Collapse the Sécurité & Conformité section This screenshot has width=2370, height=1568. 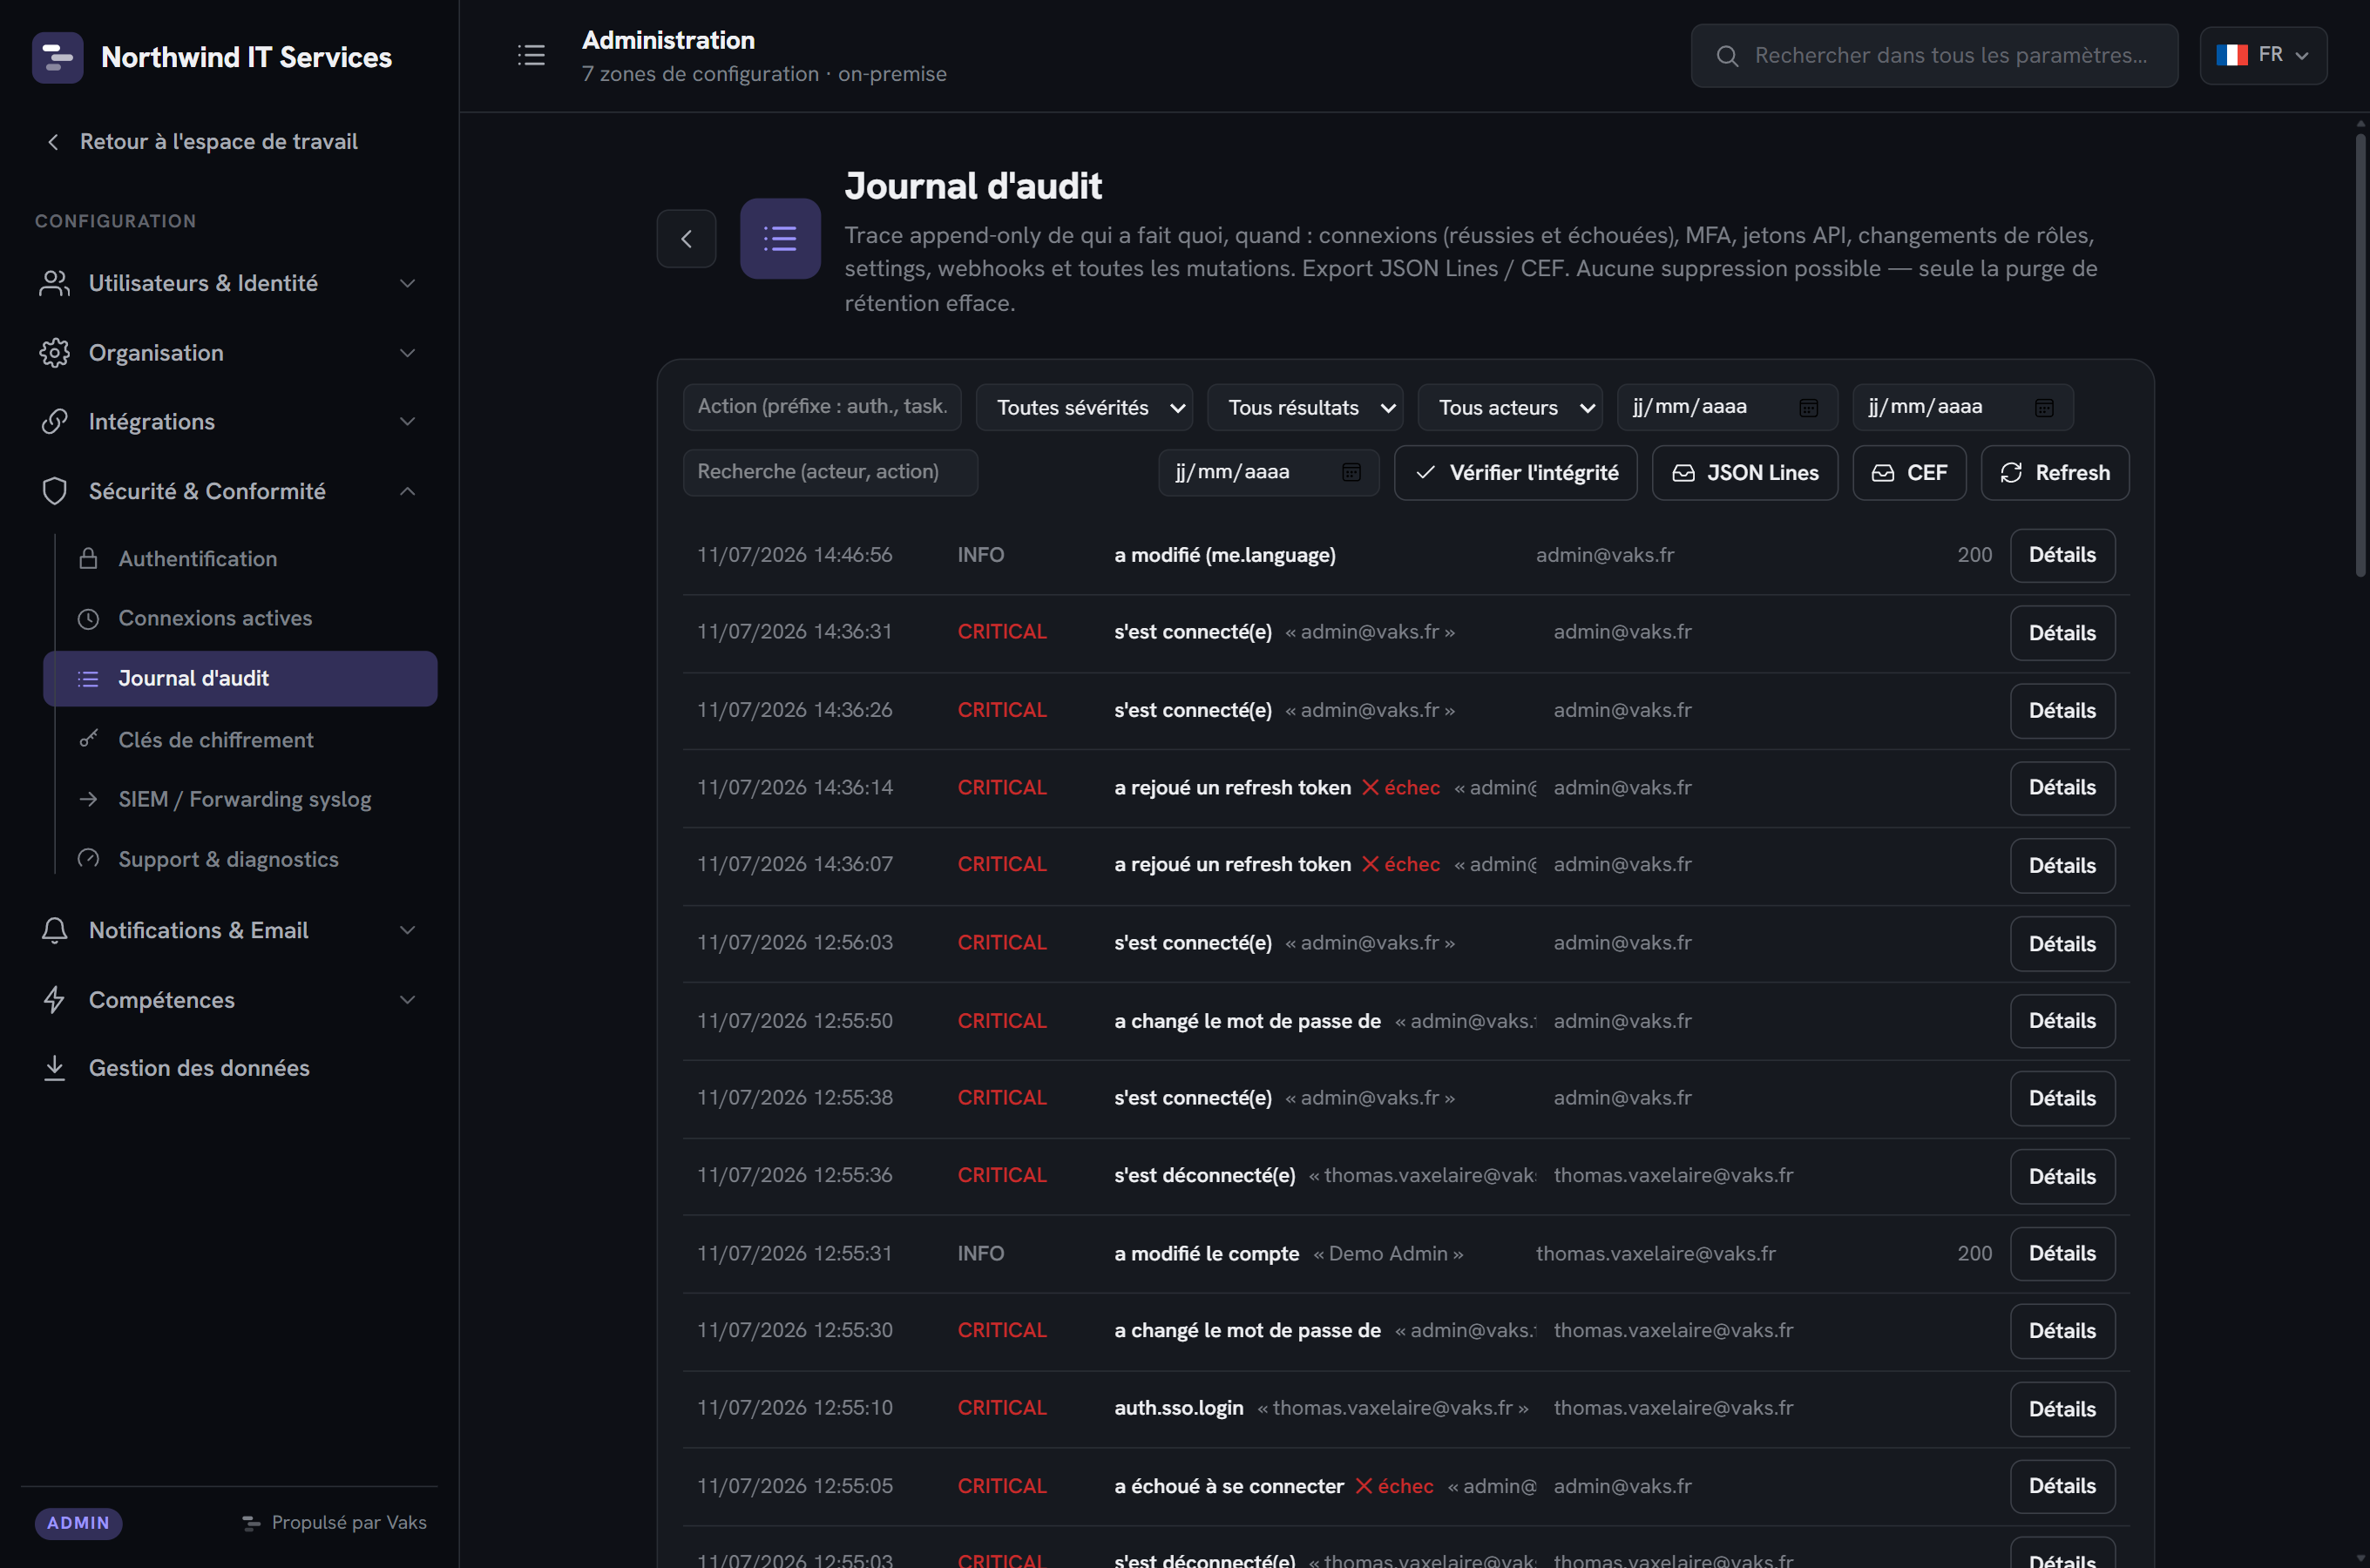coord(407,491)
